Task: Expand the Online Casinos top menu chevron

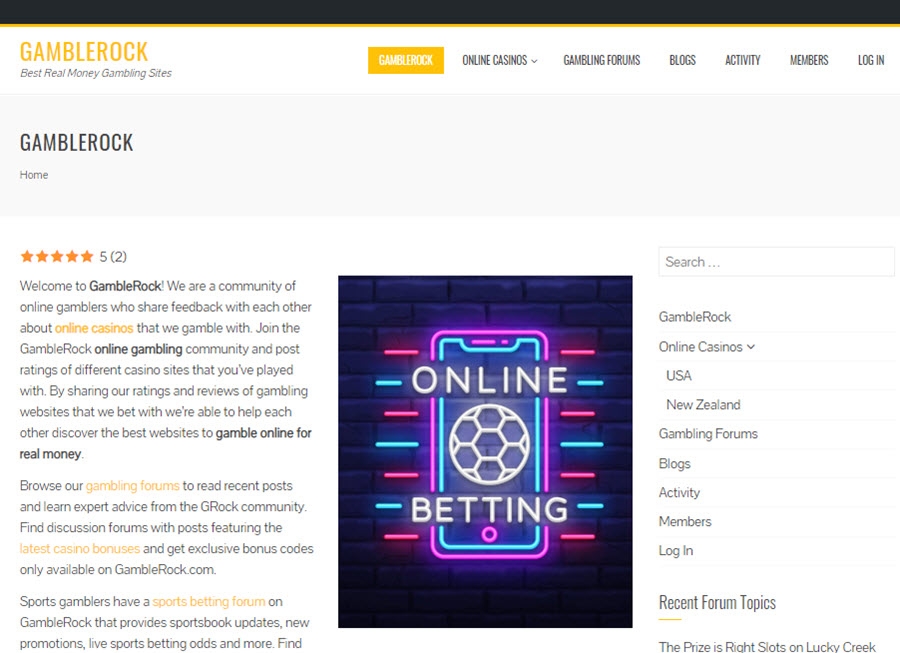Action: (534, 61)
